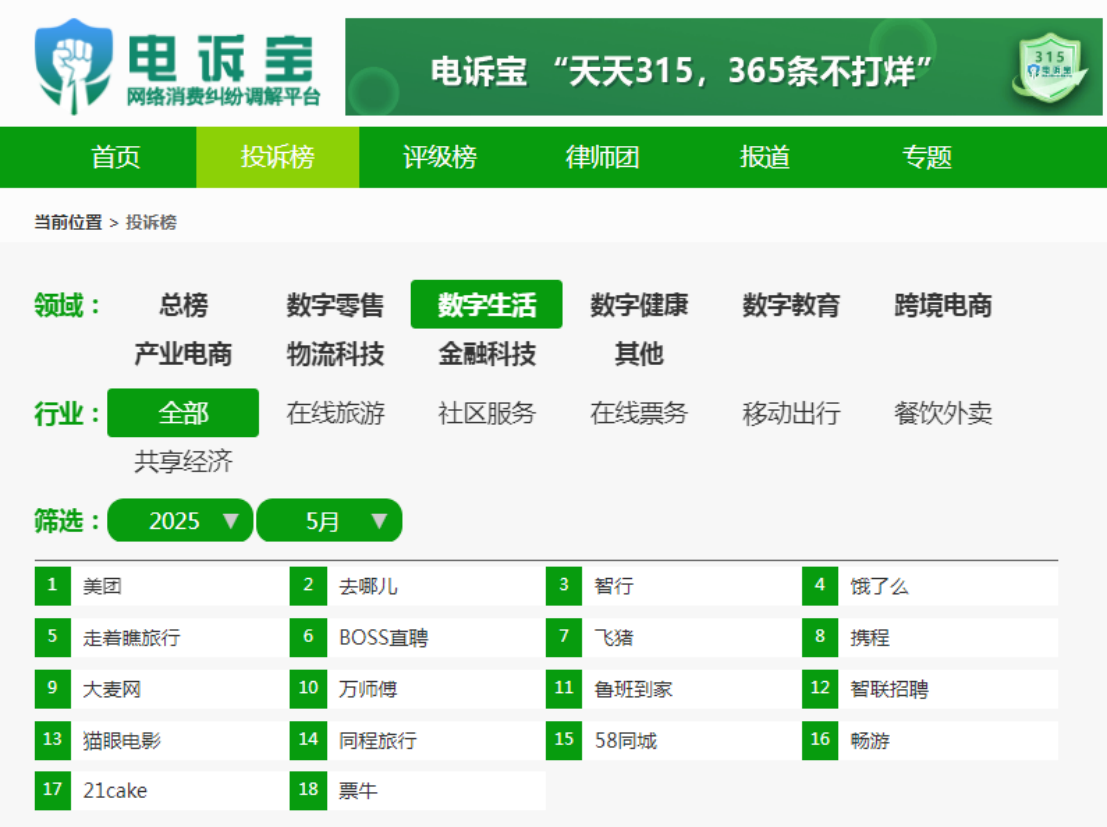1107x827 pixels.
Task: Go to 首页 in navigation bar
Action: 116,157
